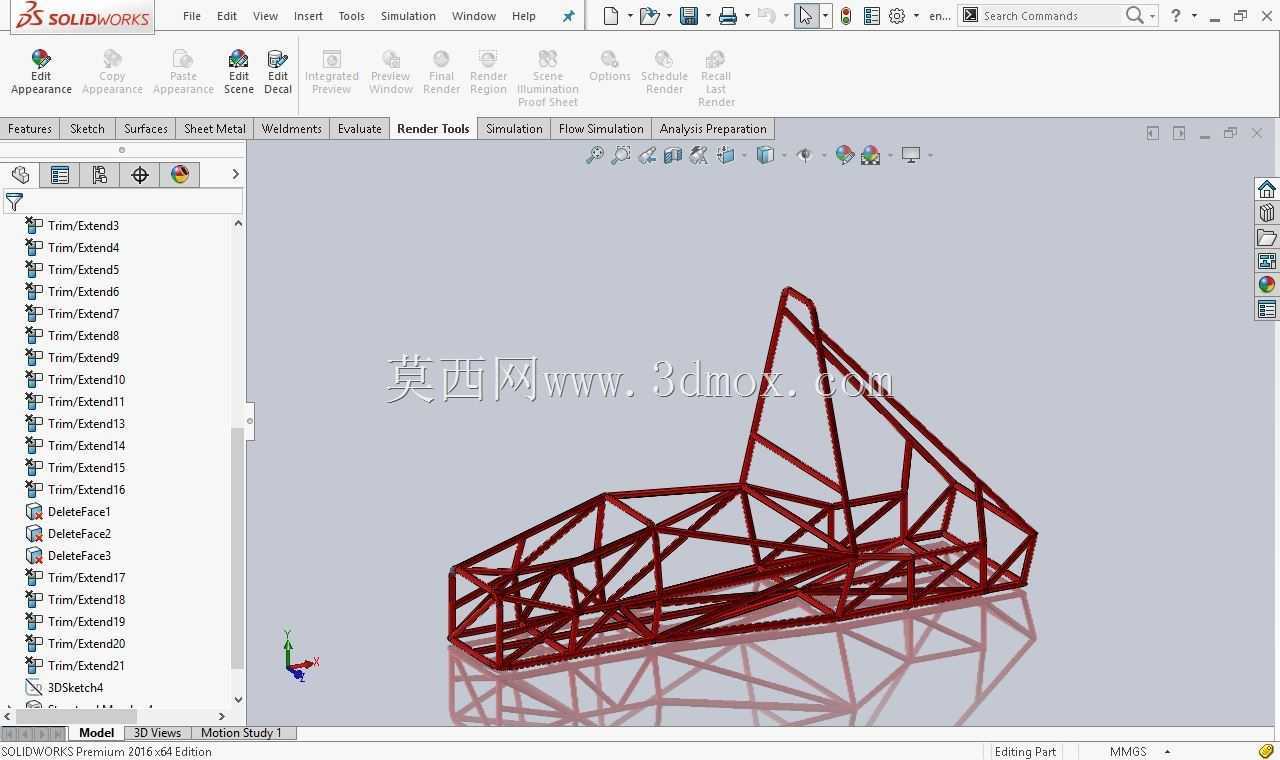Open Select tool dropdown arrow
1280x760 pixels.
(825, 16)
